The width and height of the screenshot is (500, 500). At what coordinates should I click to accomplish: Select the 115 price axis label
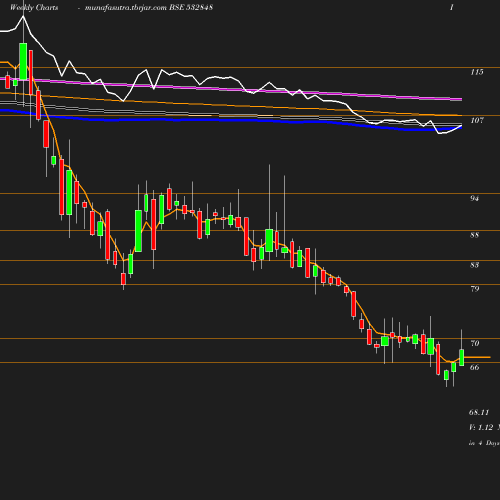click(477, 72)
